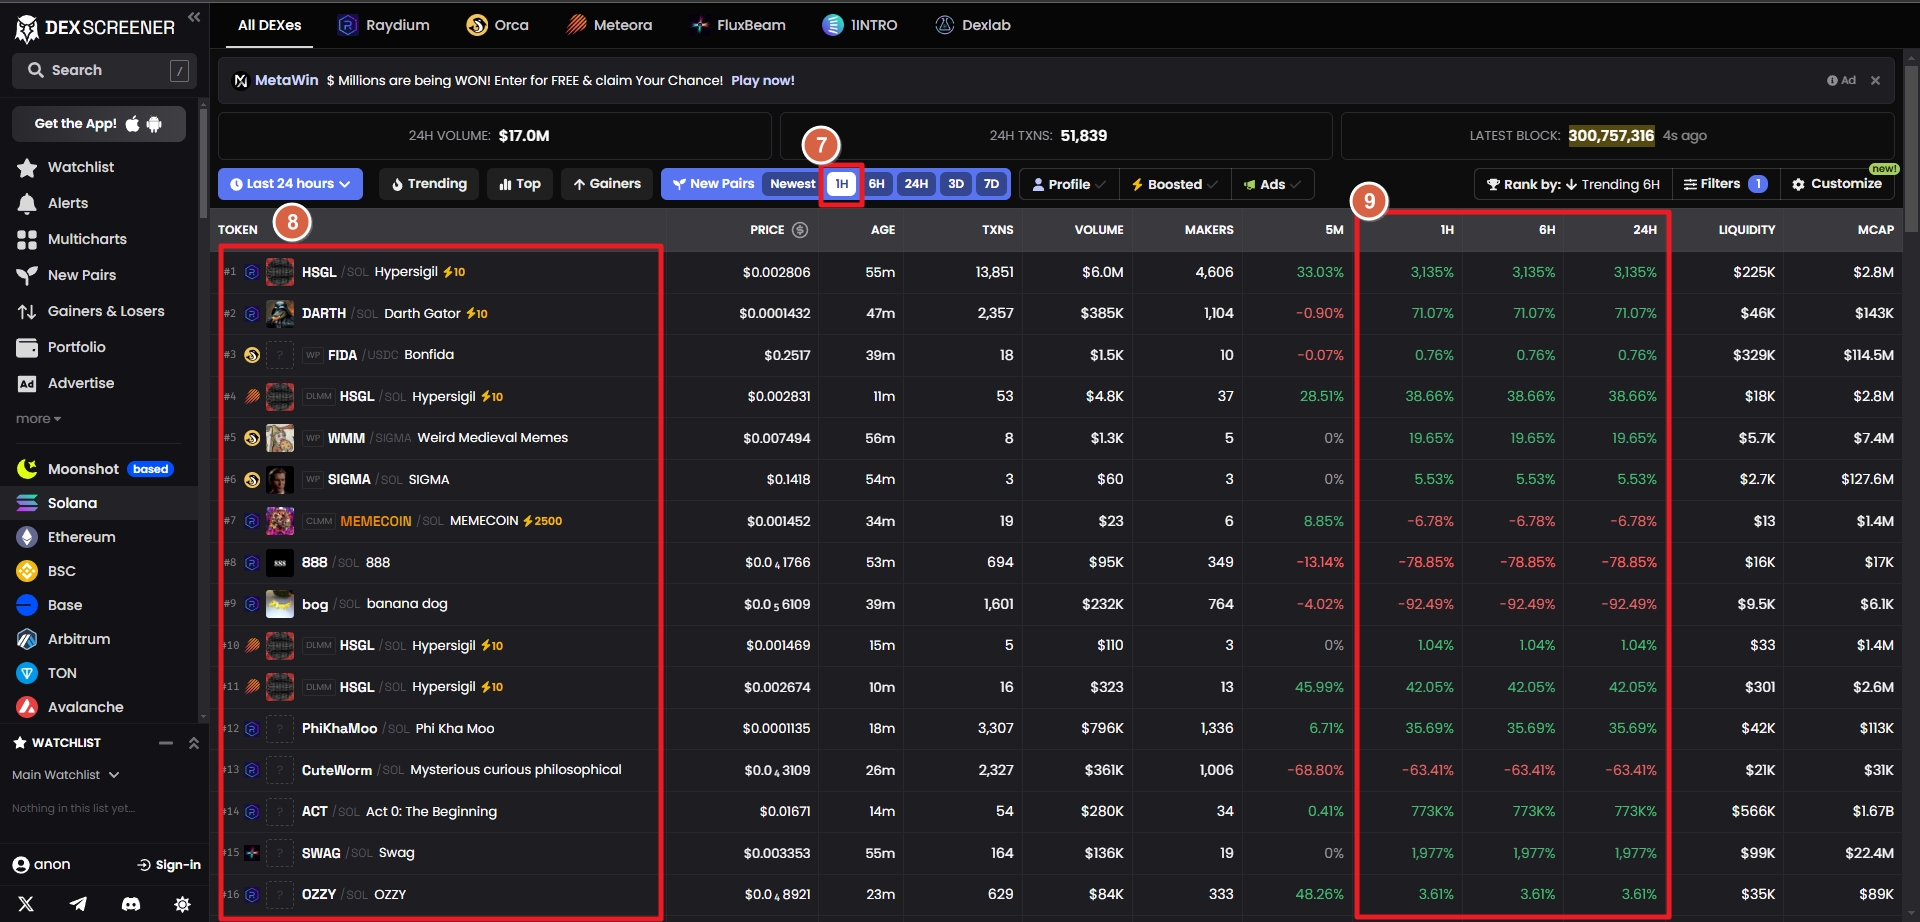Open the Profile filter dropdown

1069,184
